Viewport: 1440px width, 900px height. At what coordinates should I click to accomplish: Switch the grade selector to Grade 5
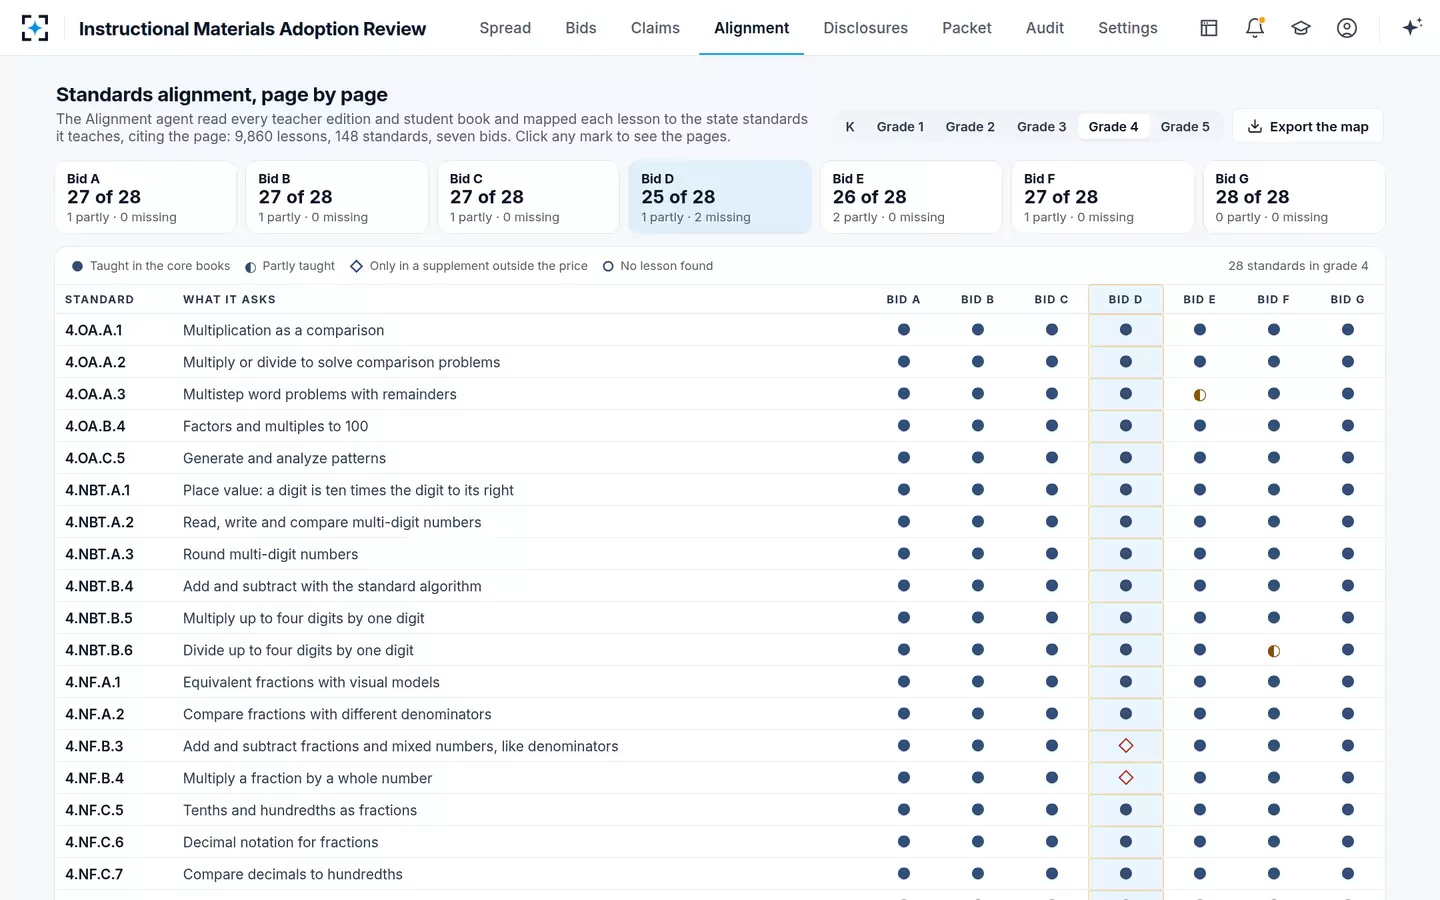coord(1185,127)
